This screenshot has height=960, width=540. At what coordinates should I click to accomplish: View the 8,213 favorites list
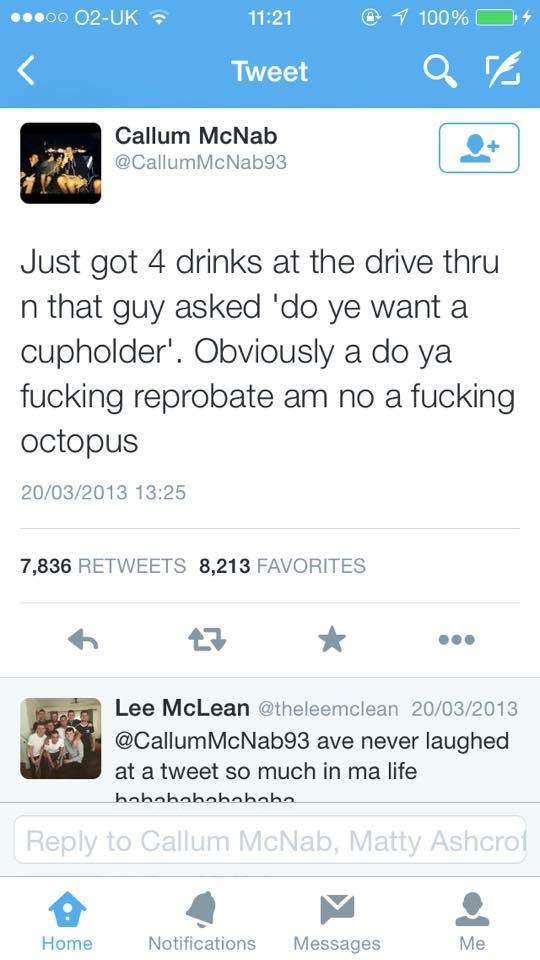tap(282, 566)
